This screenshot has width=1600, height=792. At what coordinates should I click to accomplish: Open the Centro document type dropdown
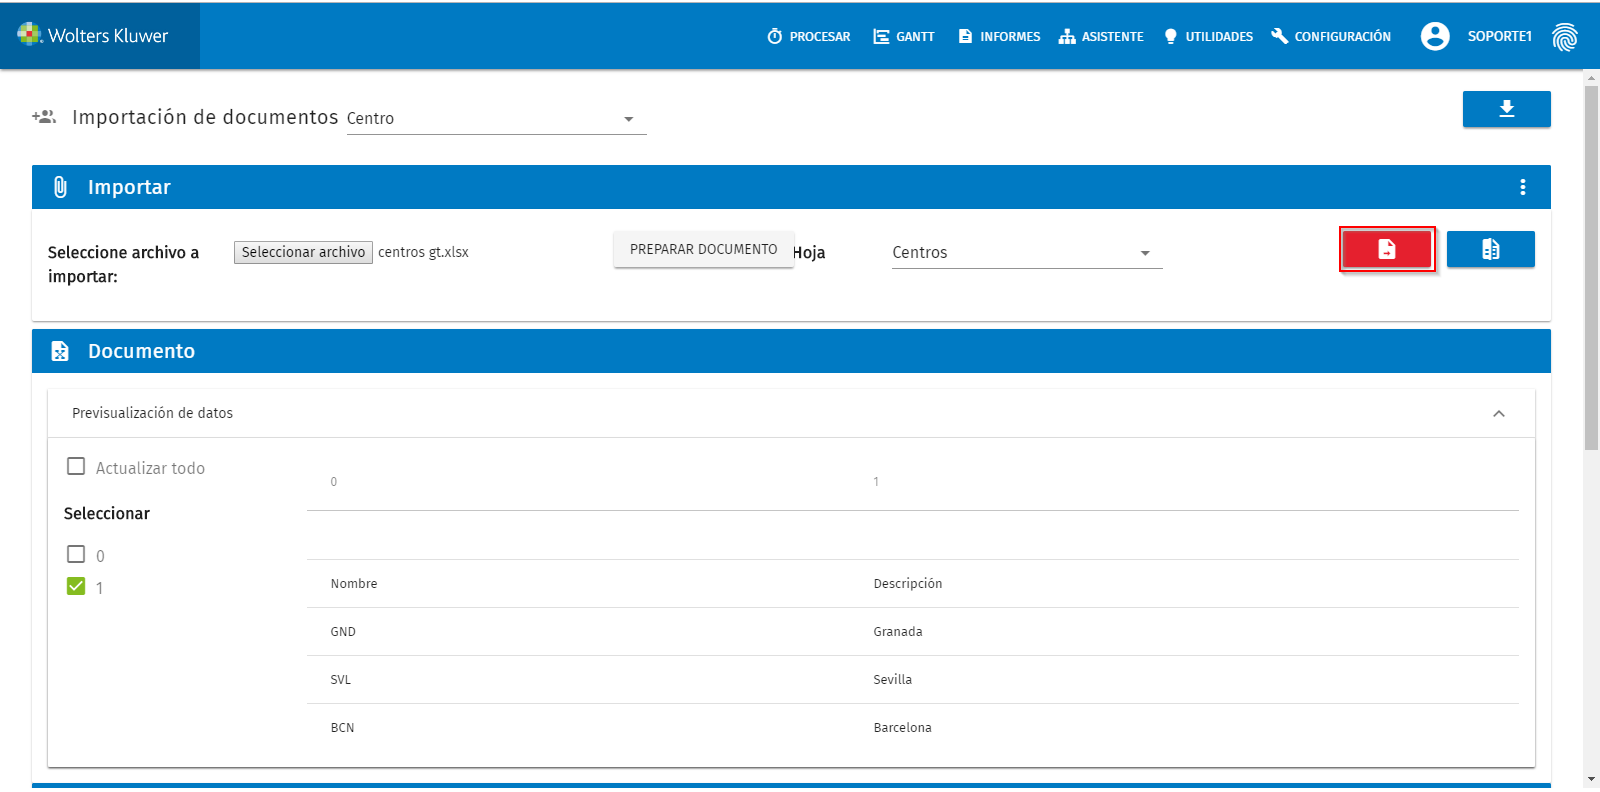[496, 118]
